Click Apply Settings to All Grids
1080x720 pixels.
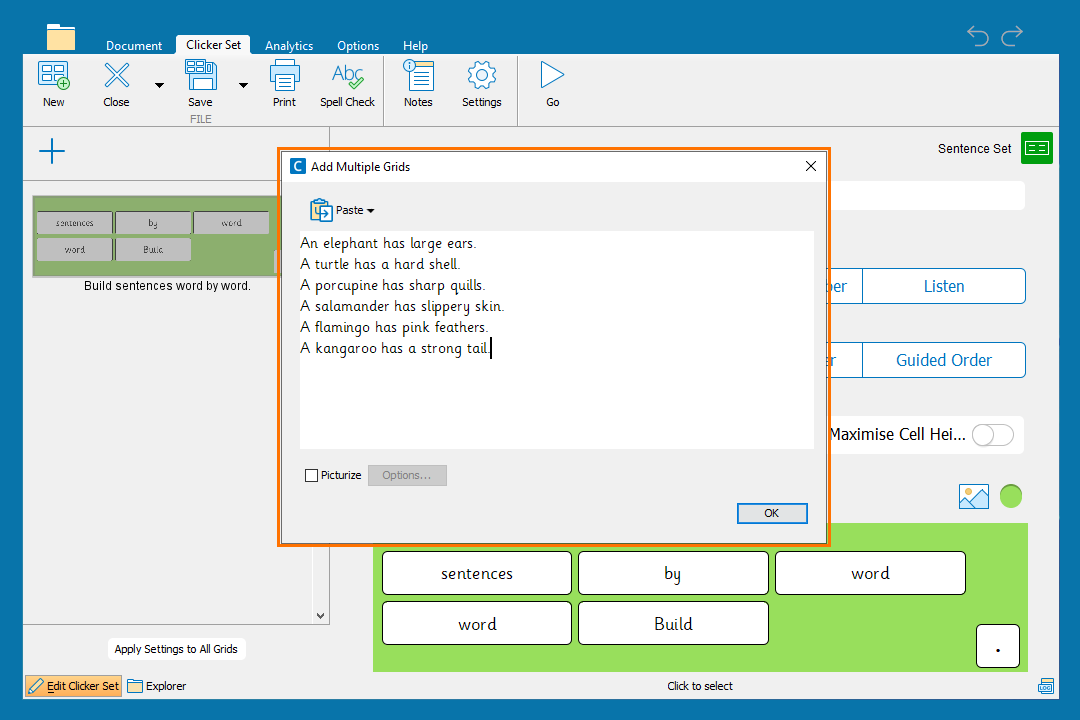coord(176,649)
